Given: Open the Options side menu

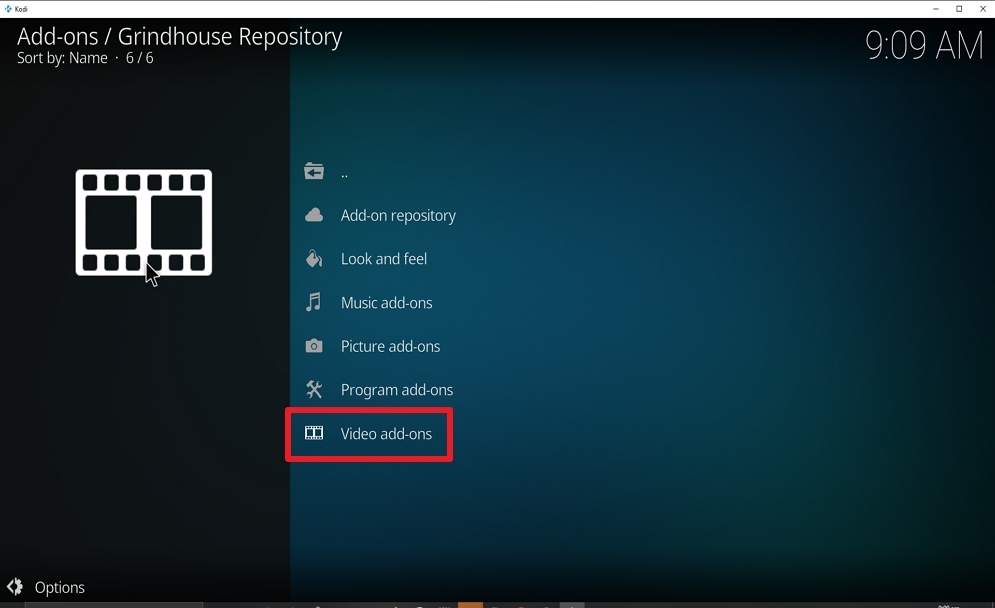Looking at the screenshot, I should pyautogui.click(x=59, y=587).
